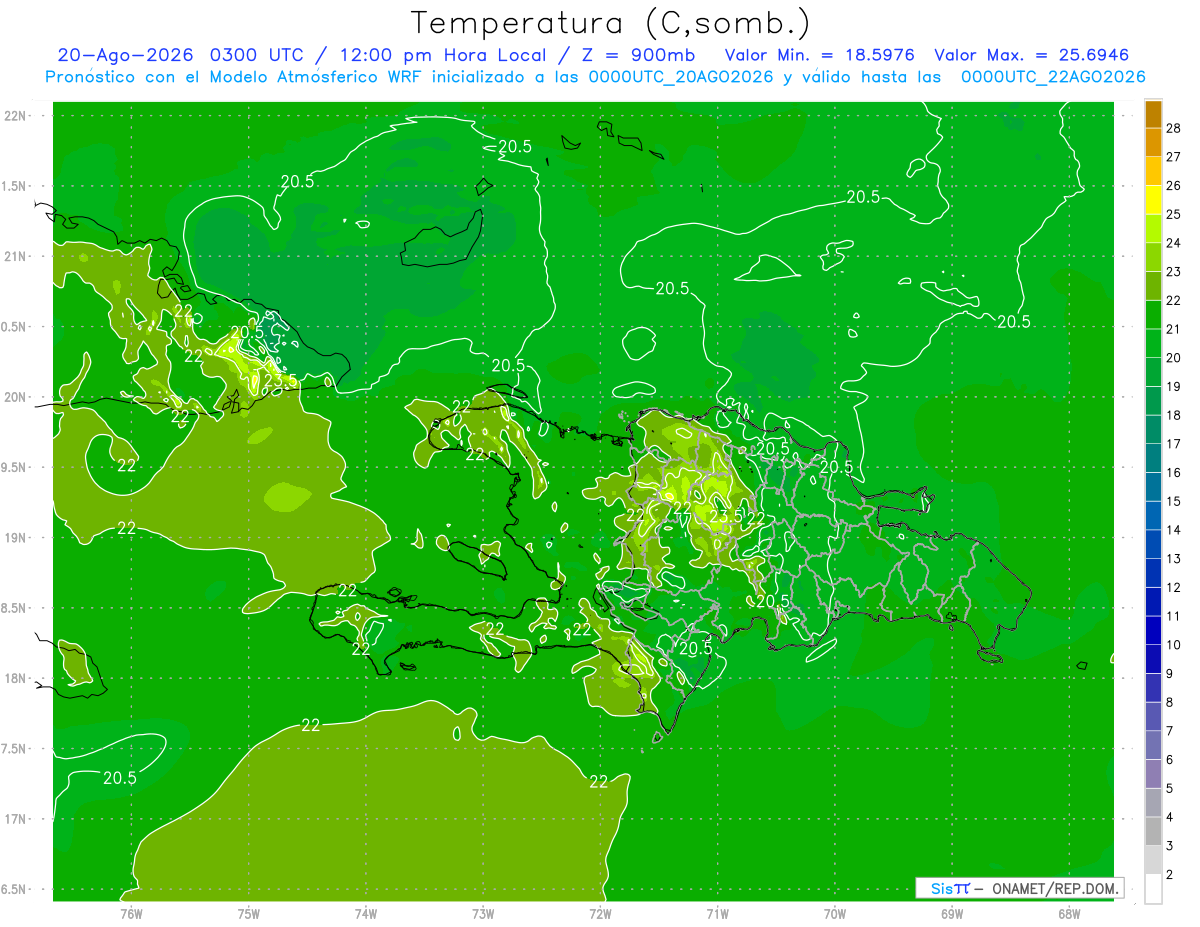1200x927 pixels.
Task: Click the white legend swatch below value 2
Action: [1153, 890]
